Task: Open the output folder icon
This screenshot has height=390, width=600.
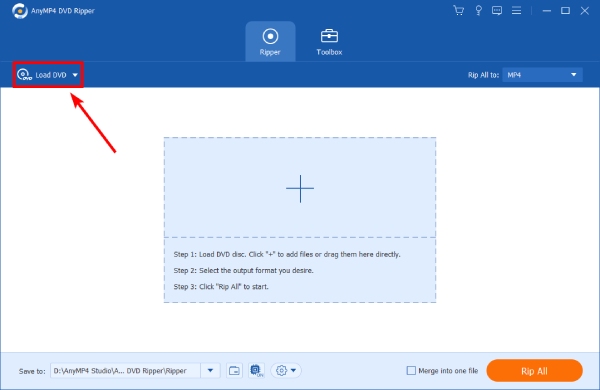Action: tap(234, 370)
